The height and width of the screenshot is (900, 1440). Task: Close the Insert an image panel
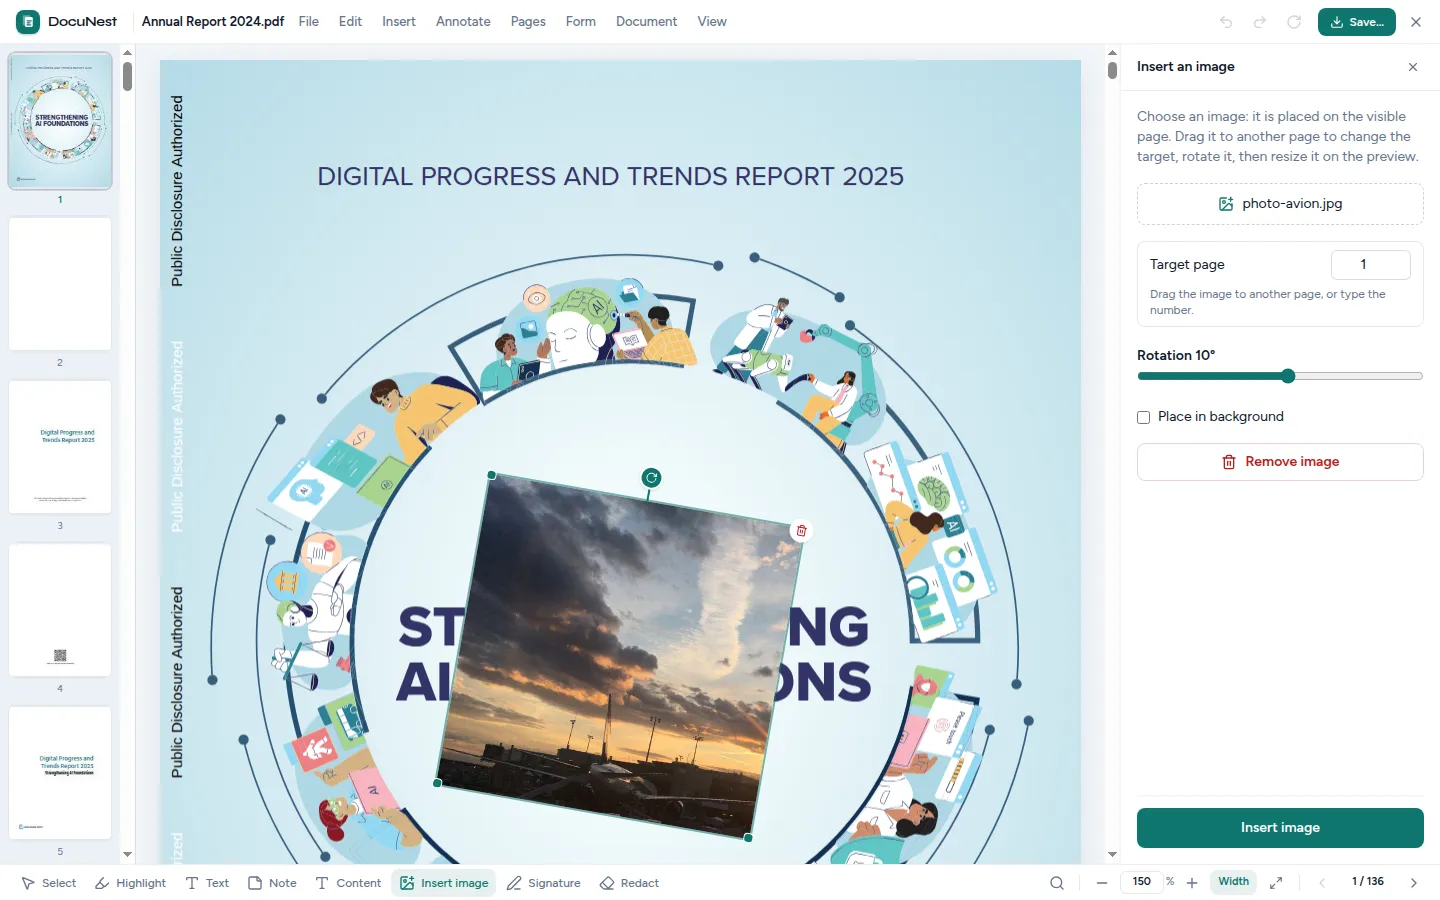coord(1413,67)
